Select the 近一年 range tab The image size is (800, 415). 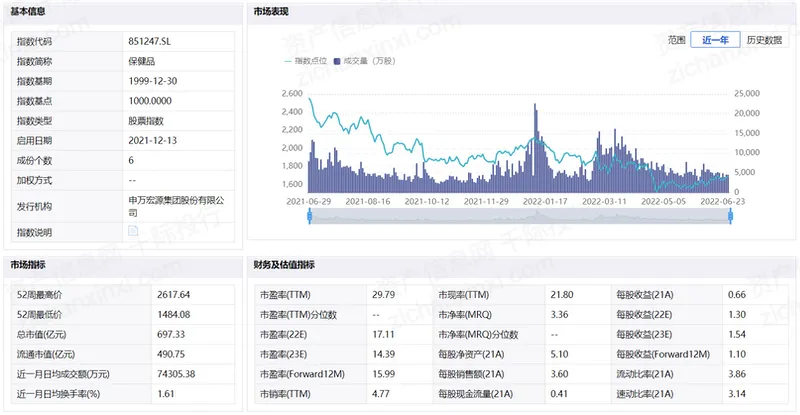(715, 40)
